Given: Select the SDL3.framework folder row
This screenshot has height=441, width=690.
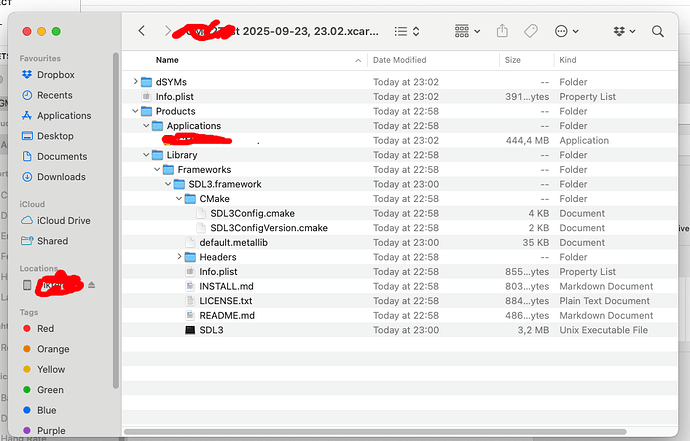Looking at the screenshot, I should coord(400,184).
